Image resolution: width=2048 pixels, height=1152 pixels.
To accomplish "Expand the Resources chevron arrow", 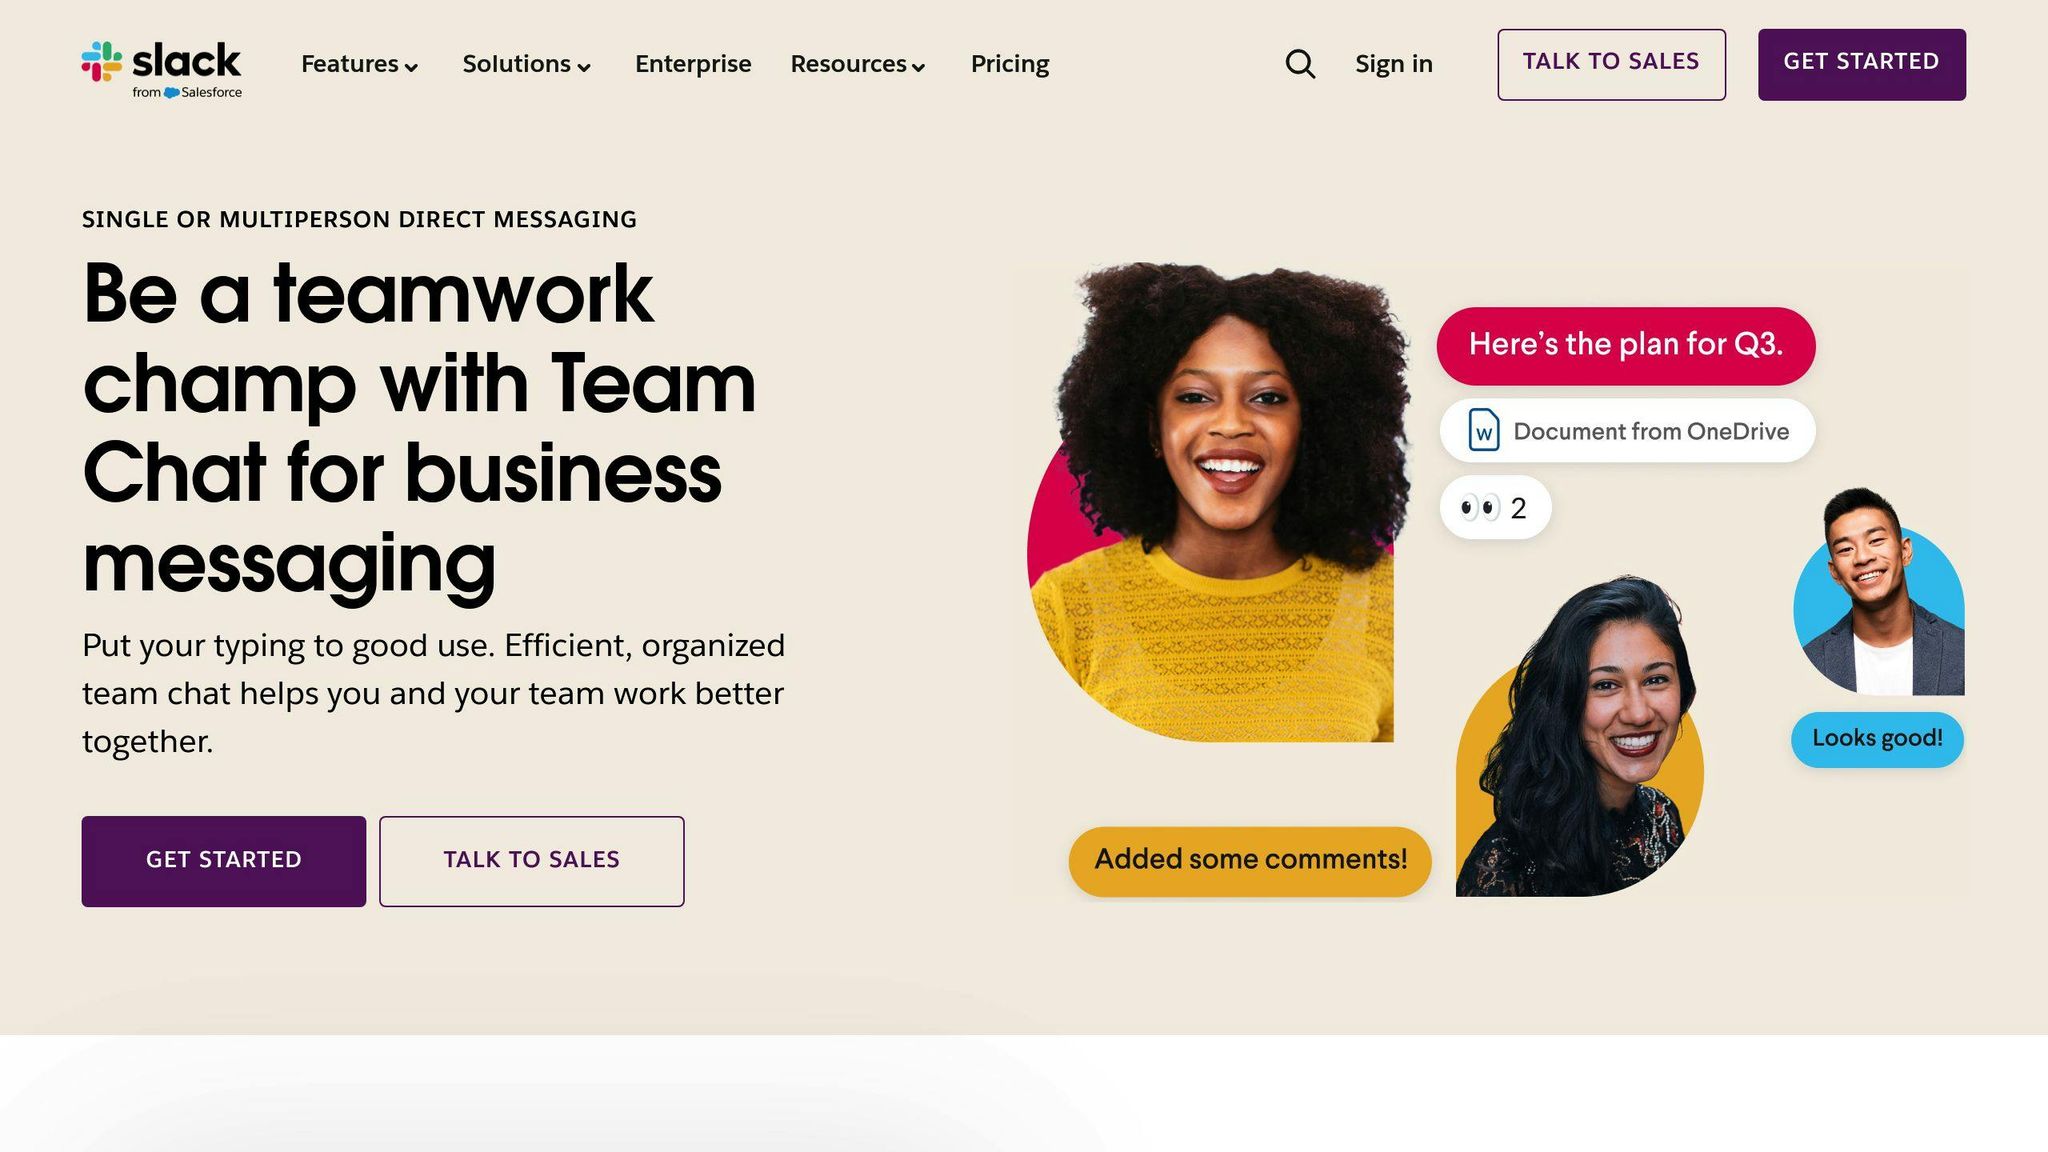I will pyautogui.click(x=918, y=67).
